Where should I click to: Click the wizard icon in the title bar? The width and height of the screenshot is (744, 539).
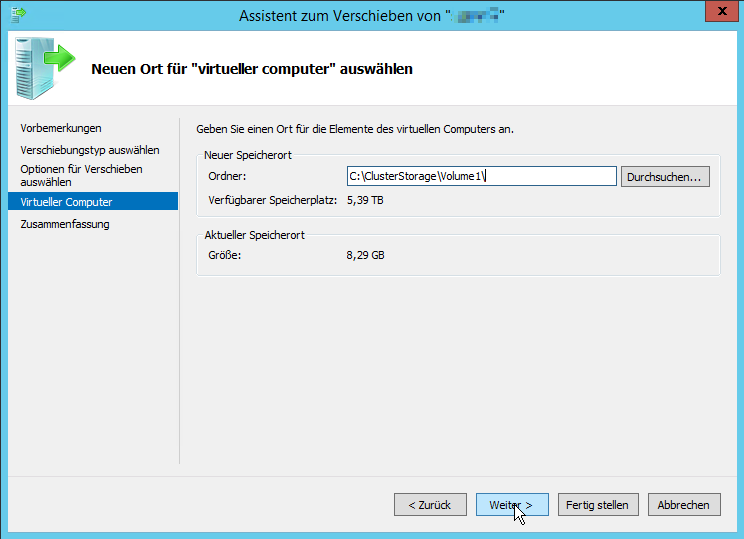tap(17, 15)
